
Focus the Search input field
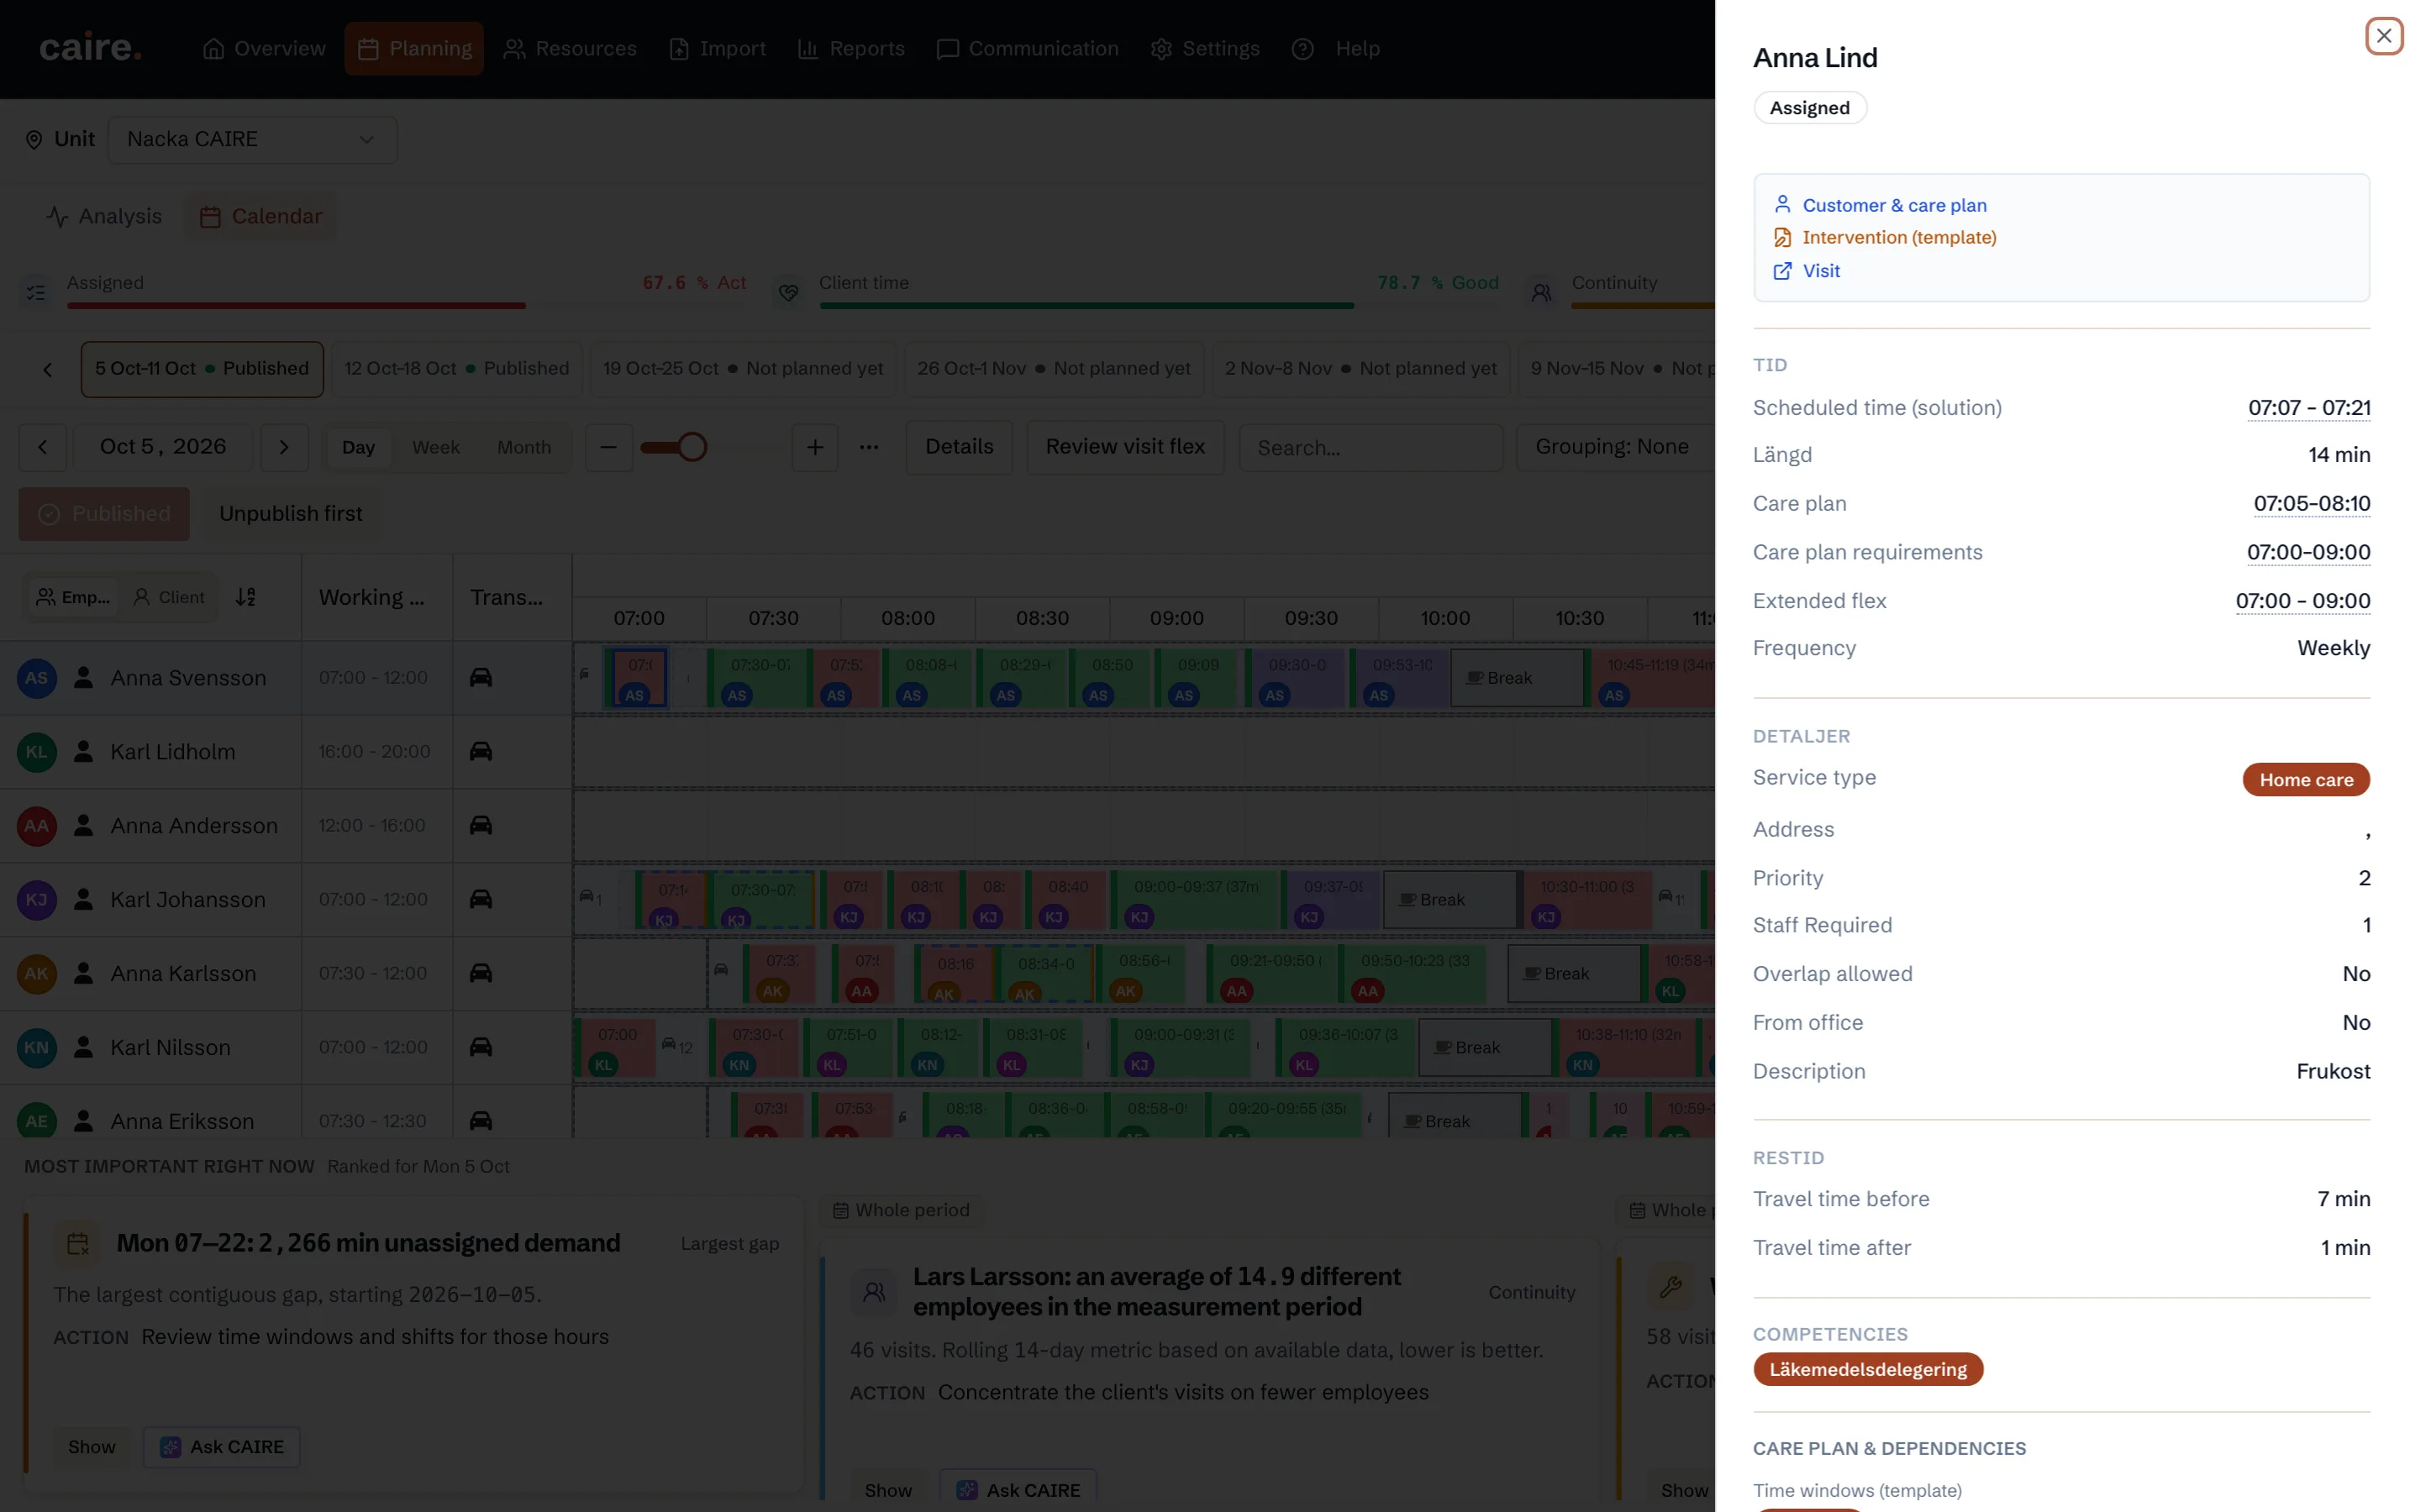[x=1371, y=448]
